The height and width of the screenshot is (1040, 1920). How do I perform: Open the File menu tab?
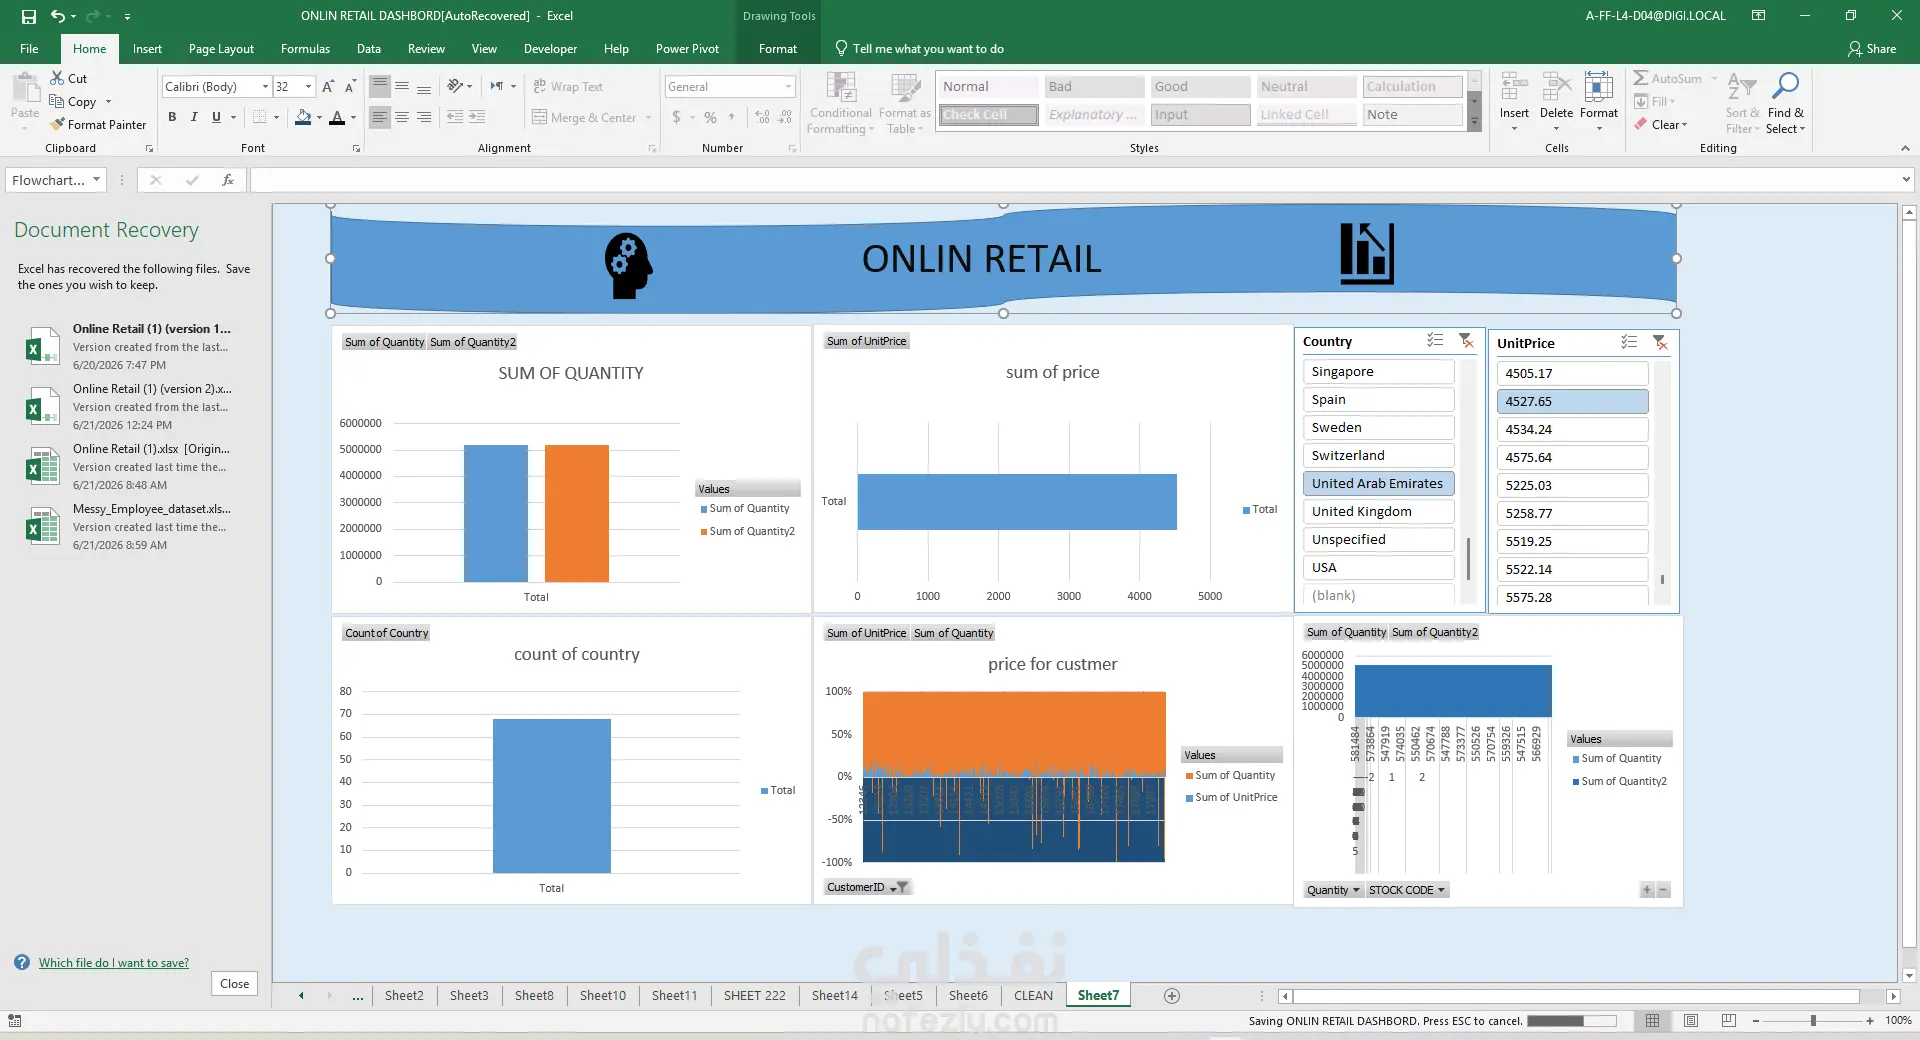[29, 49]
